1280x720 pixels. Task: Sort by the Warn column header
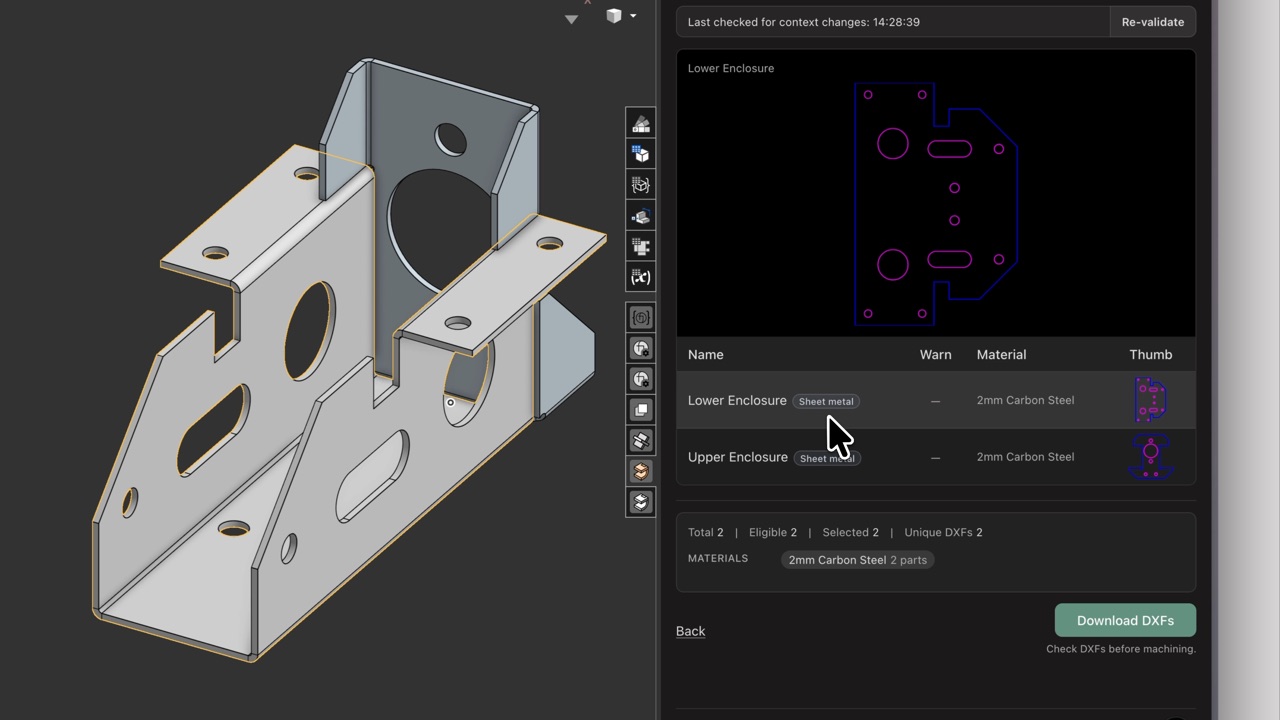click(936, 354)
